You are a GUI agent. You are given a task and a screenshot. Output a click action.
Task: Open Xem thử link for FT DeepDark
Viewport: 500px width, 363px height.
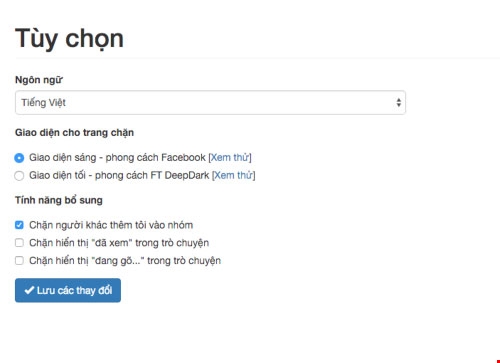pyautogui.click(x=234, y=175)
